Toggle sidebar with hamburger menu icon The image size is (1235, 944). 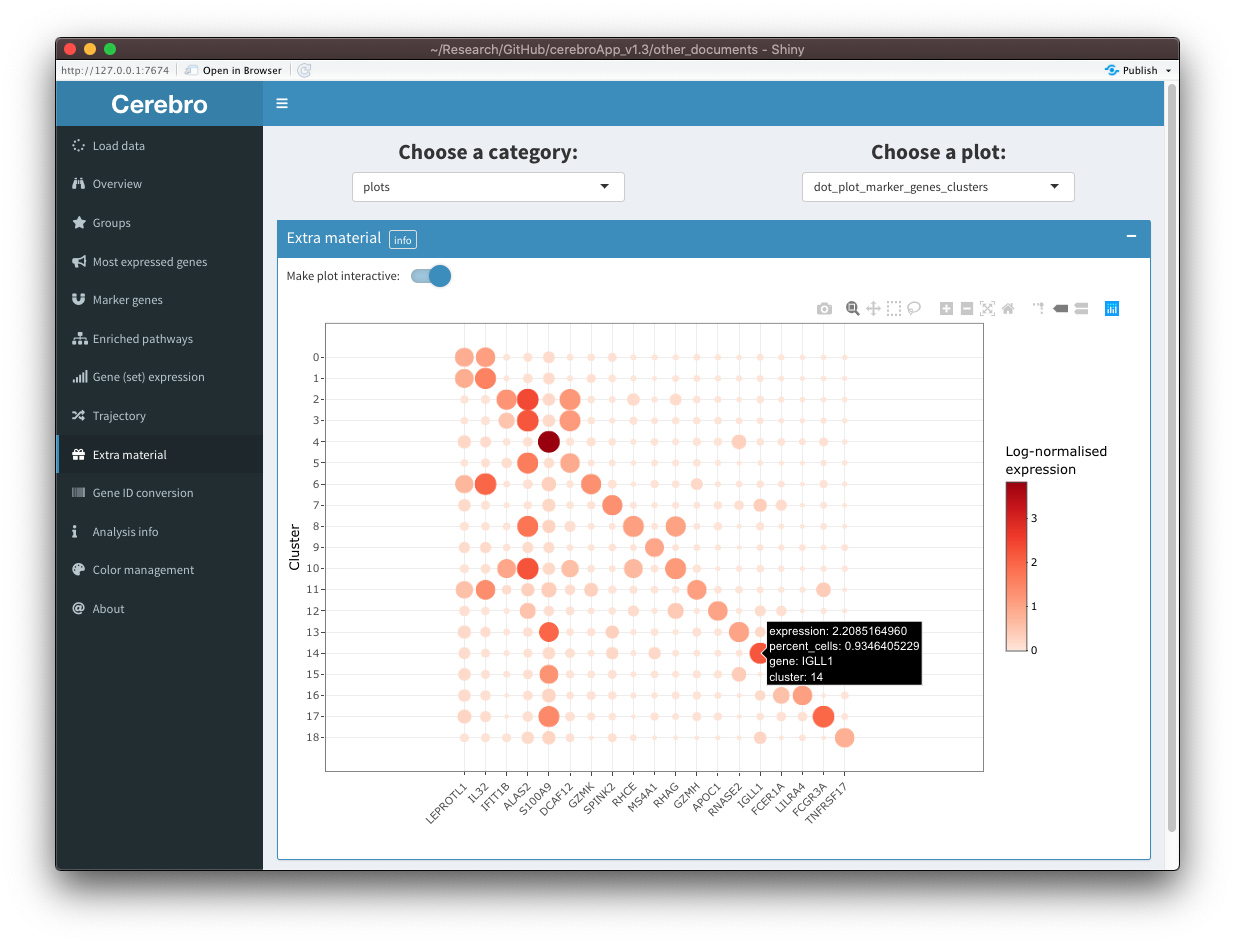[282, 103]
